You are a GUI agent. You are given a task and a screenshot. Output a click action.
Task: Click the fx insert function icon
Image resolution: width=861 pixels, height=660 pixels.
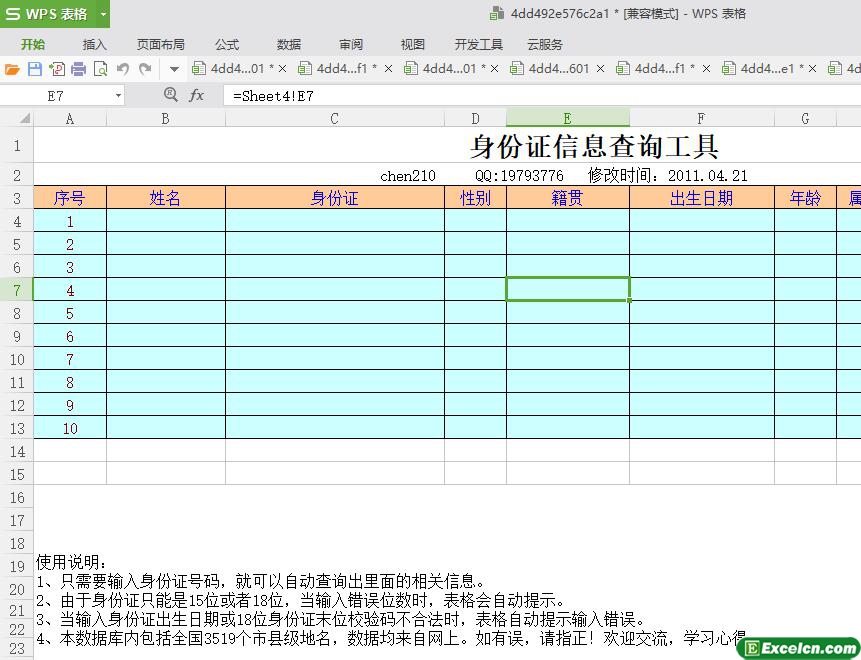(197, 95)
